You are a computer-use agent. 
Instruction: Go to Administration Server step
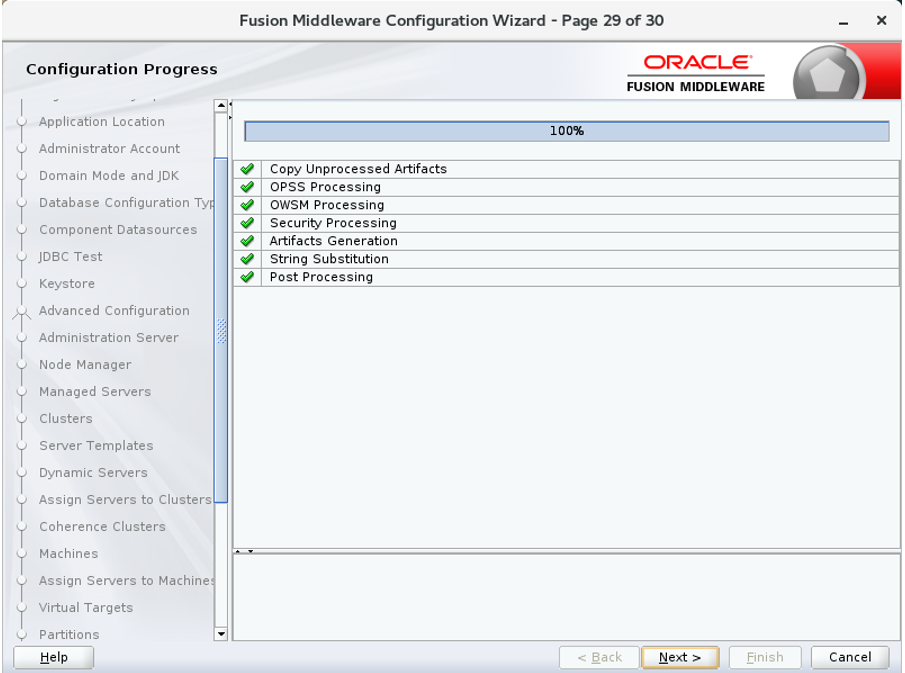tap(109, 338)
